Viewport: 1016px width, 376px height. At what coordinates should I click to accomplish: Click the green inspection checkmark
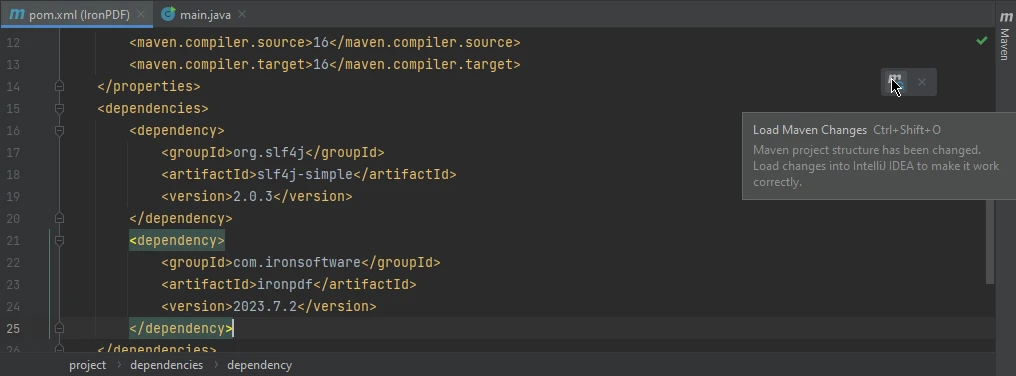pos(982,41)
